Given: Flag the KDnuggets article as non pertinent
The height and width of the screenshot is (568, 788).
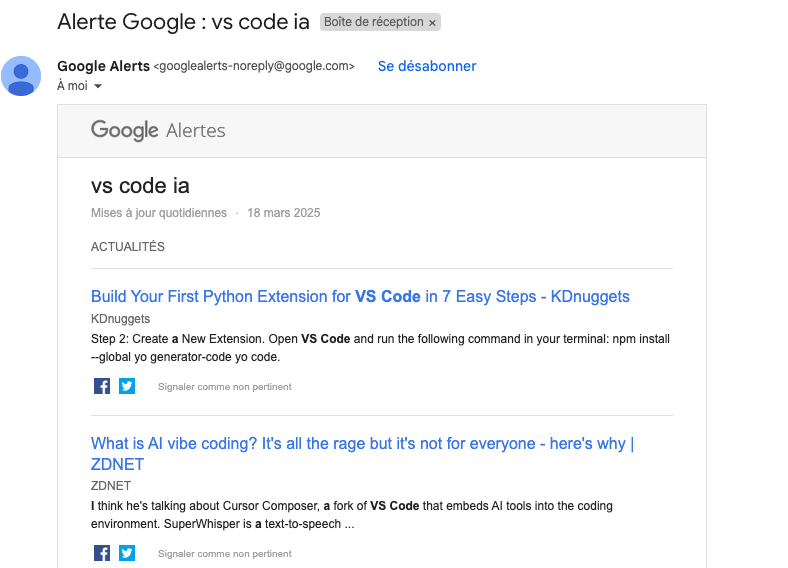Looking at the screenshot, I should pyautogui.click(x=224, y=386).
